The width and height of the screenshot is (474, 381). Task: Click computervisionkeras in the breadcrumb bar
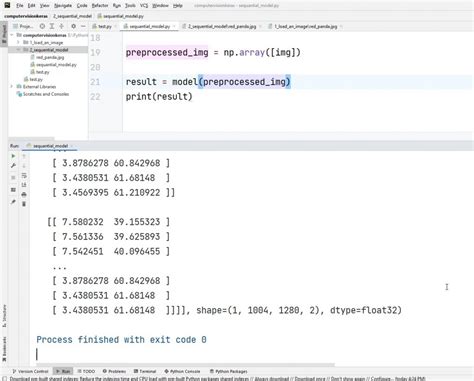click(26, 16)
